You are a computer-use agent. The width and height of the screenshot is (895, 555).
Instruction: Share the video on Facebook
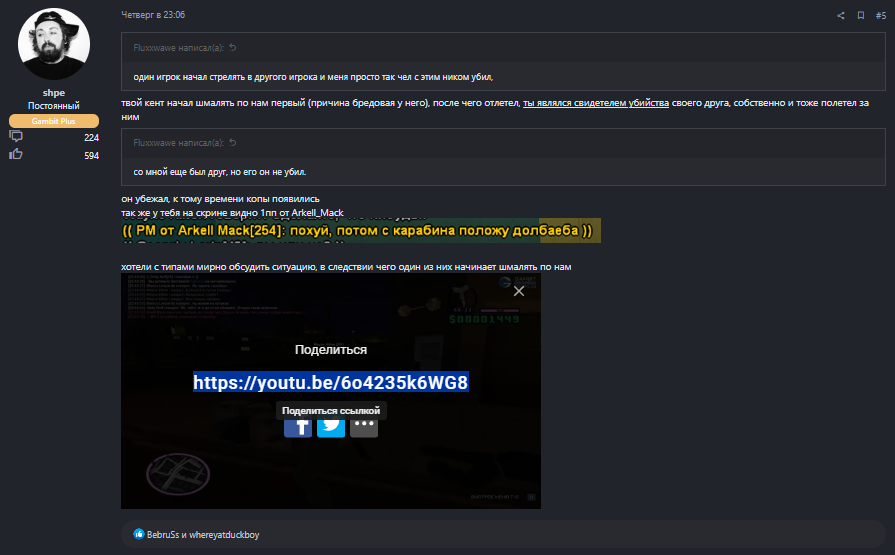298,424
